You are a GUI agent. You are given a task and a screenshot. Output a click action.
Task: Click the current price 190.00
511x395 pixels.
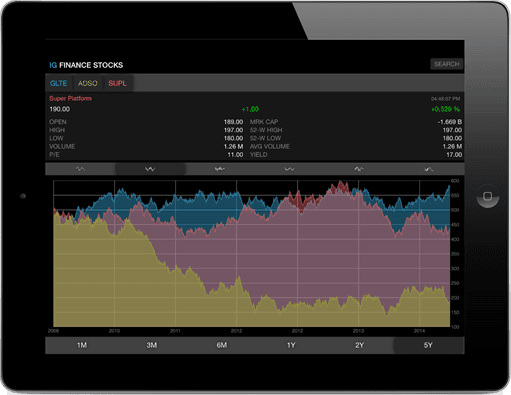[x=60, y=109]
